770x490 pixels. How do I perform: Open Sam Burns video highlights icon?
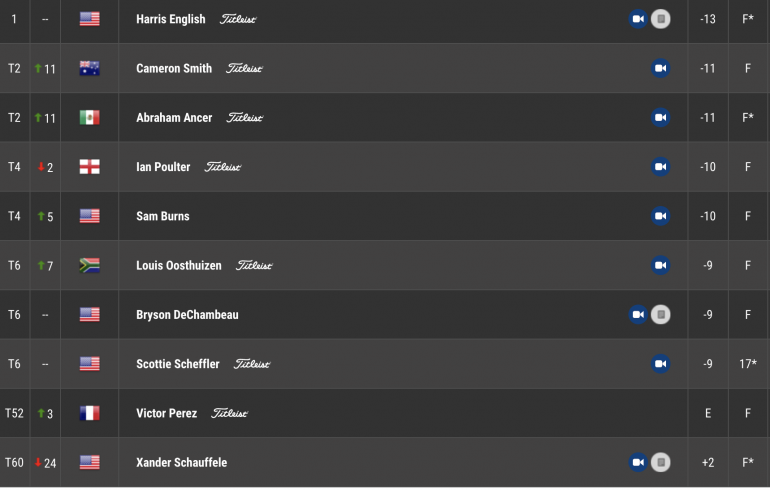pyautogui.click(x=660, y=216)
